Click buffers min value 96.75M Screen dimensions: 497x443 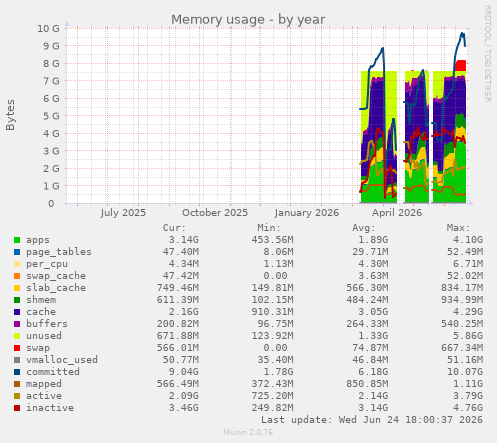pos(275,324)
